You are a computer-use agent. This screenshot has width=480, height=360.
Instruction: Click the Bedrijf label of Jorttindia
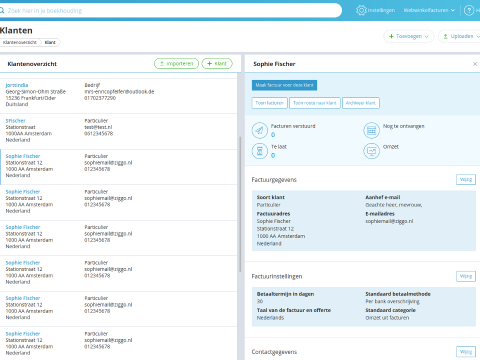click(x=92, y=85)
